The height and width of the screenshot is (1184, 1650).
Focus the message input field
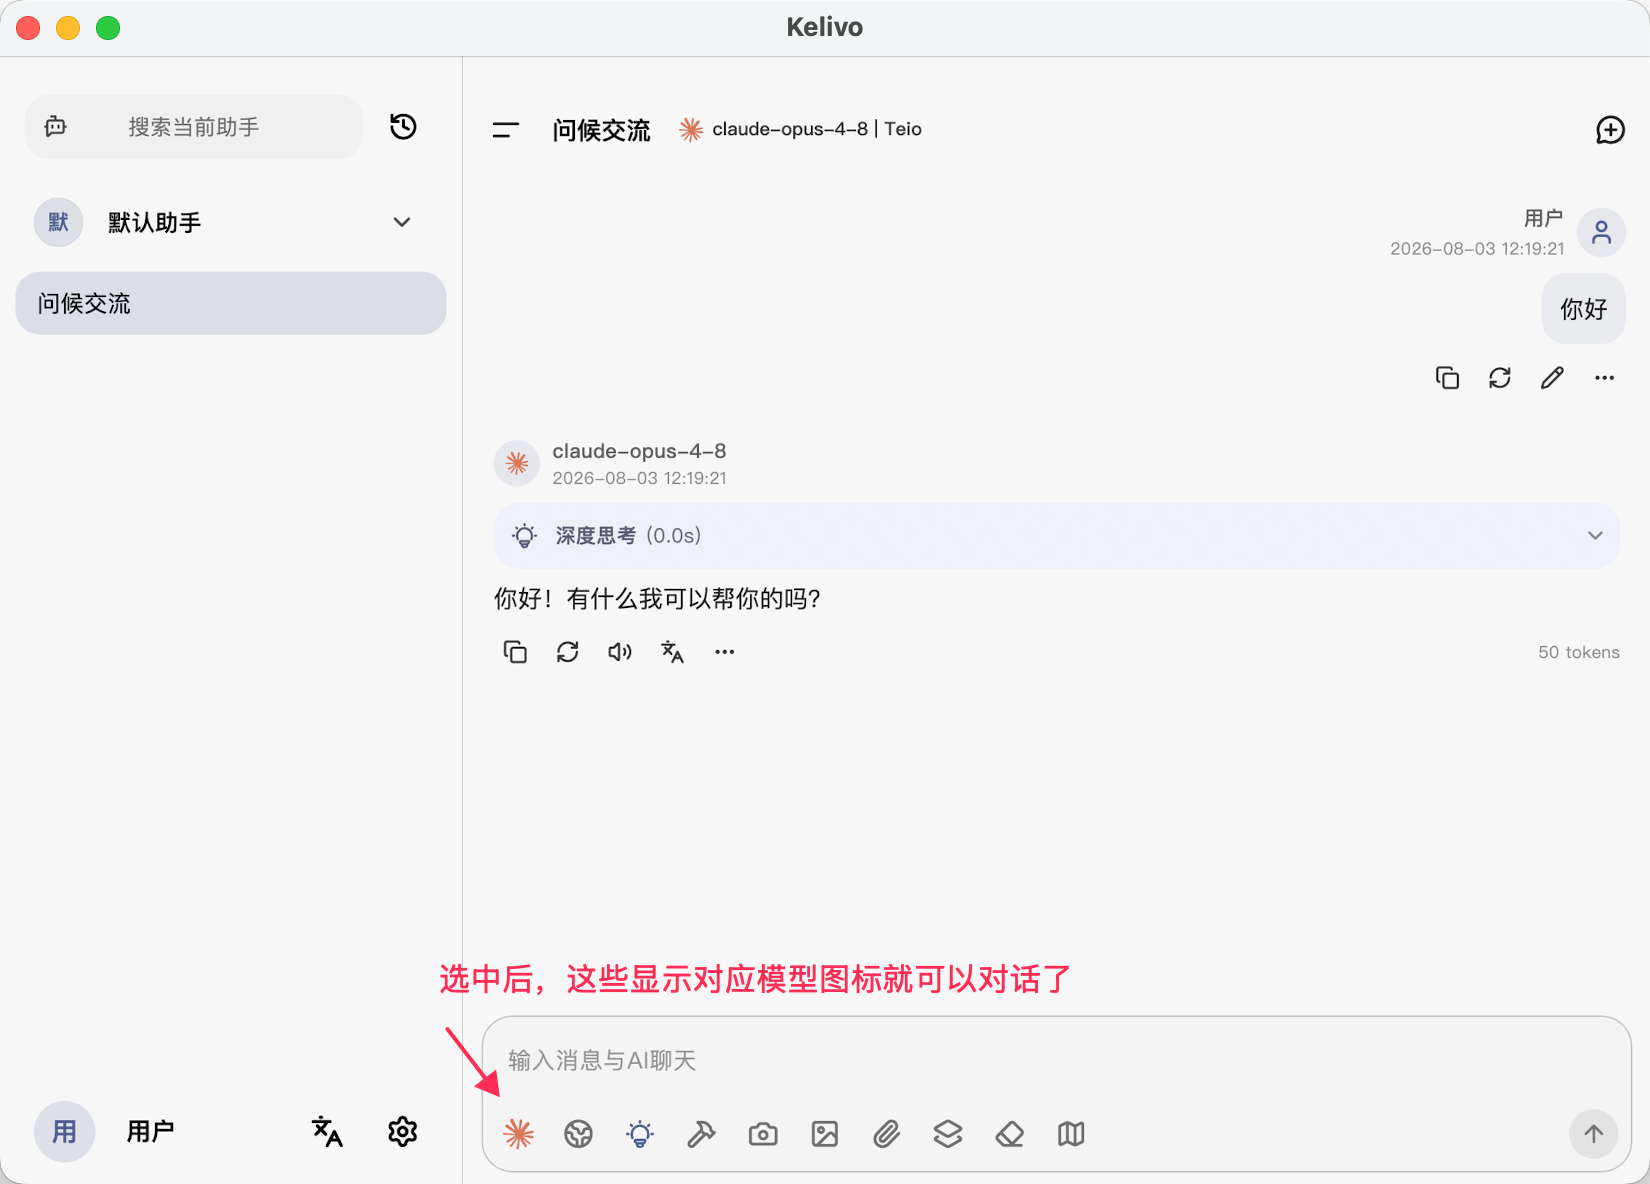[x=1056, y=1060]
